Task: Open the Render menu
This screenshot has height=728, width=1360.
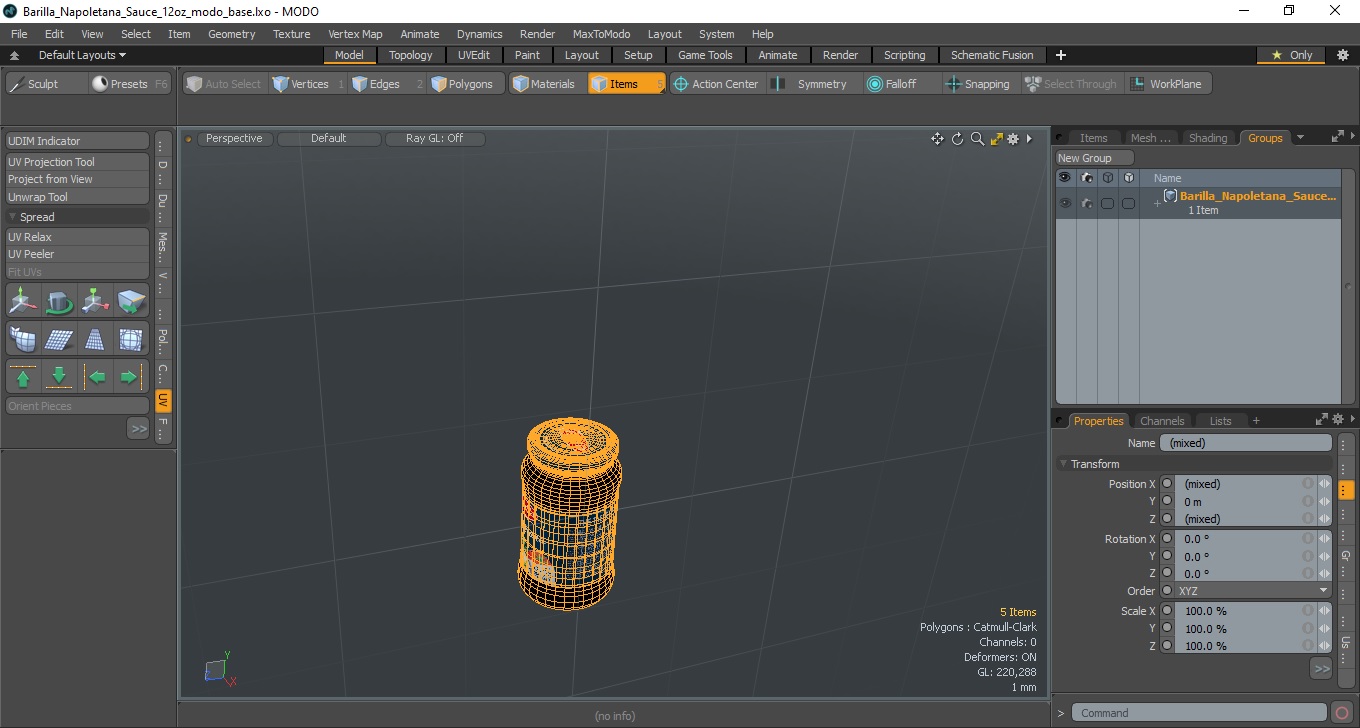Action: [537, 34]
